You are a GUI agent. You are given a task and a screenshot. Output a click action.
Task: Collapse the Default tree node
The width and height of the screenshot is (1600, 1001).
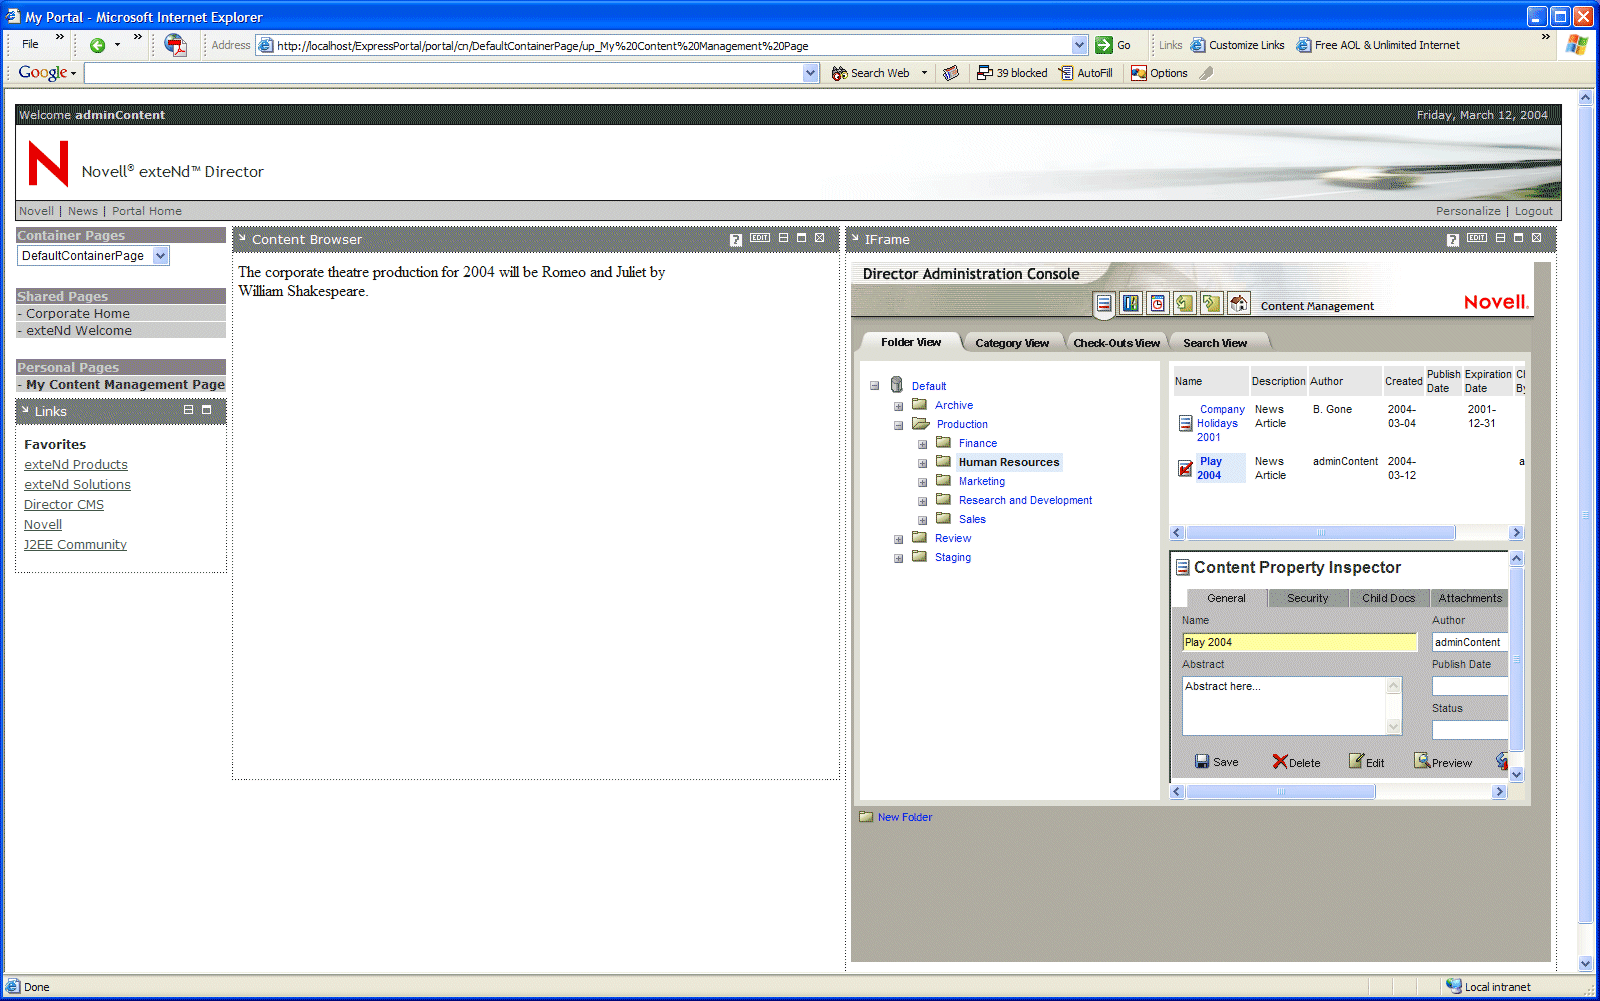[x=875, y=386]
